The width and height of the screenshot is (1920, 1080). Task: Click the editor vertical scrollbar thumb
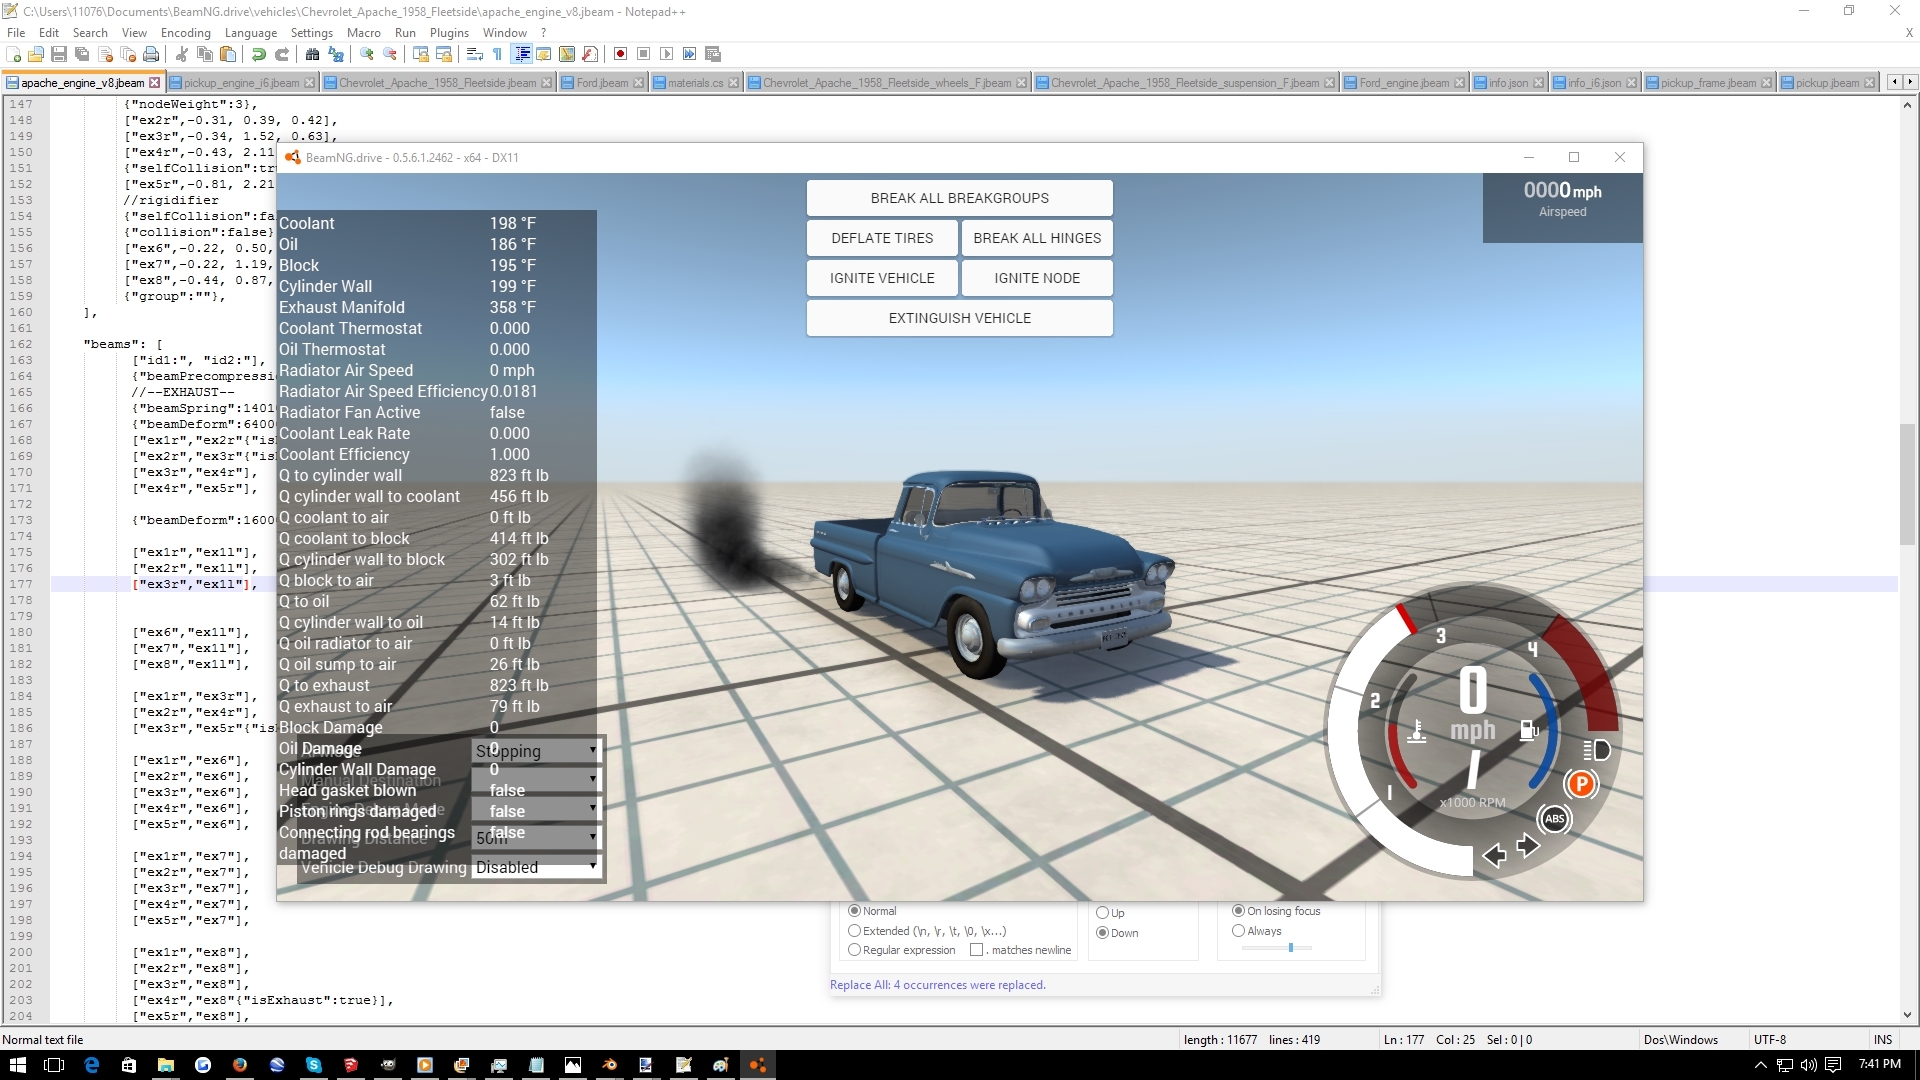coord(1908,484)
